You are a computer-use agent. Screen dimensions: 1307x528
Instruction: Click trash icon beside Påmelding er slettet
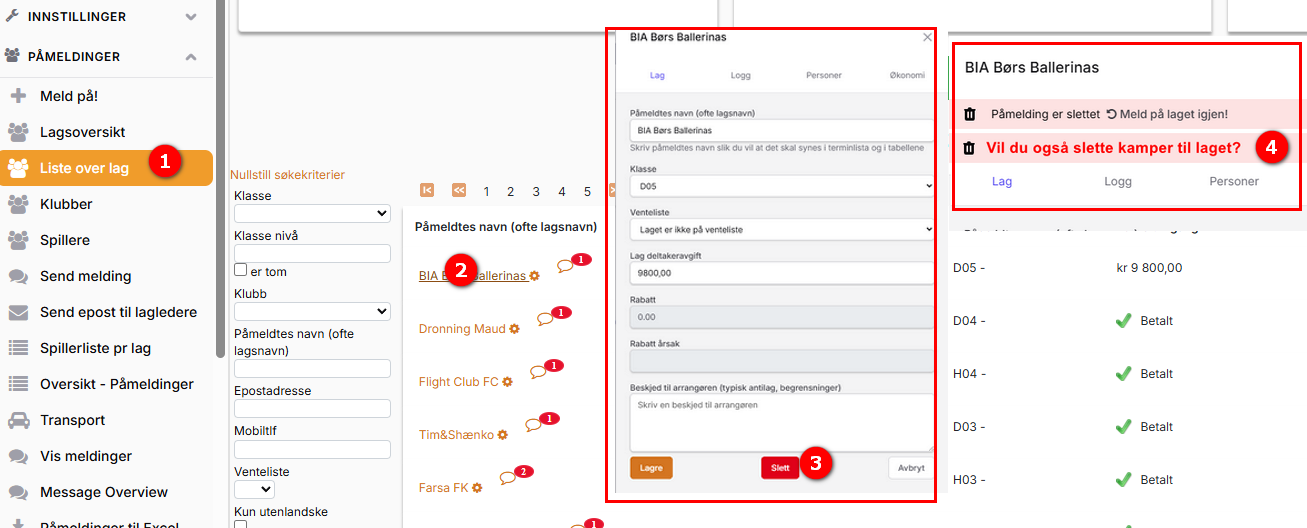click(969, 114)
